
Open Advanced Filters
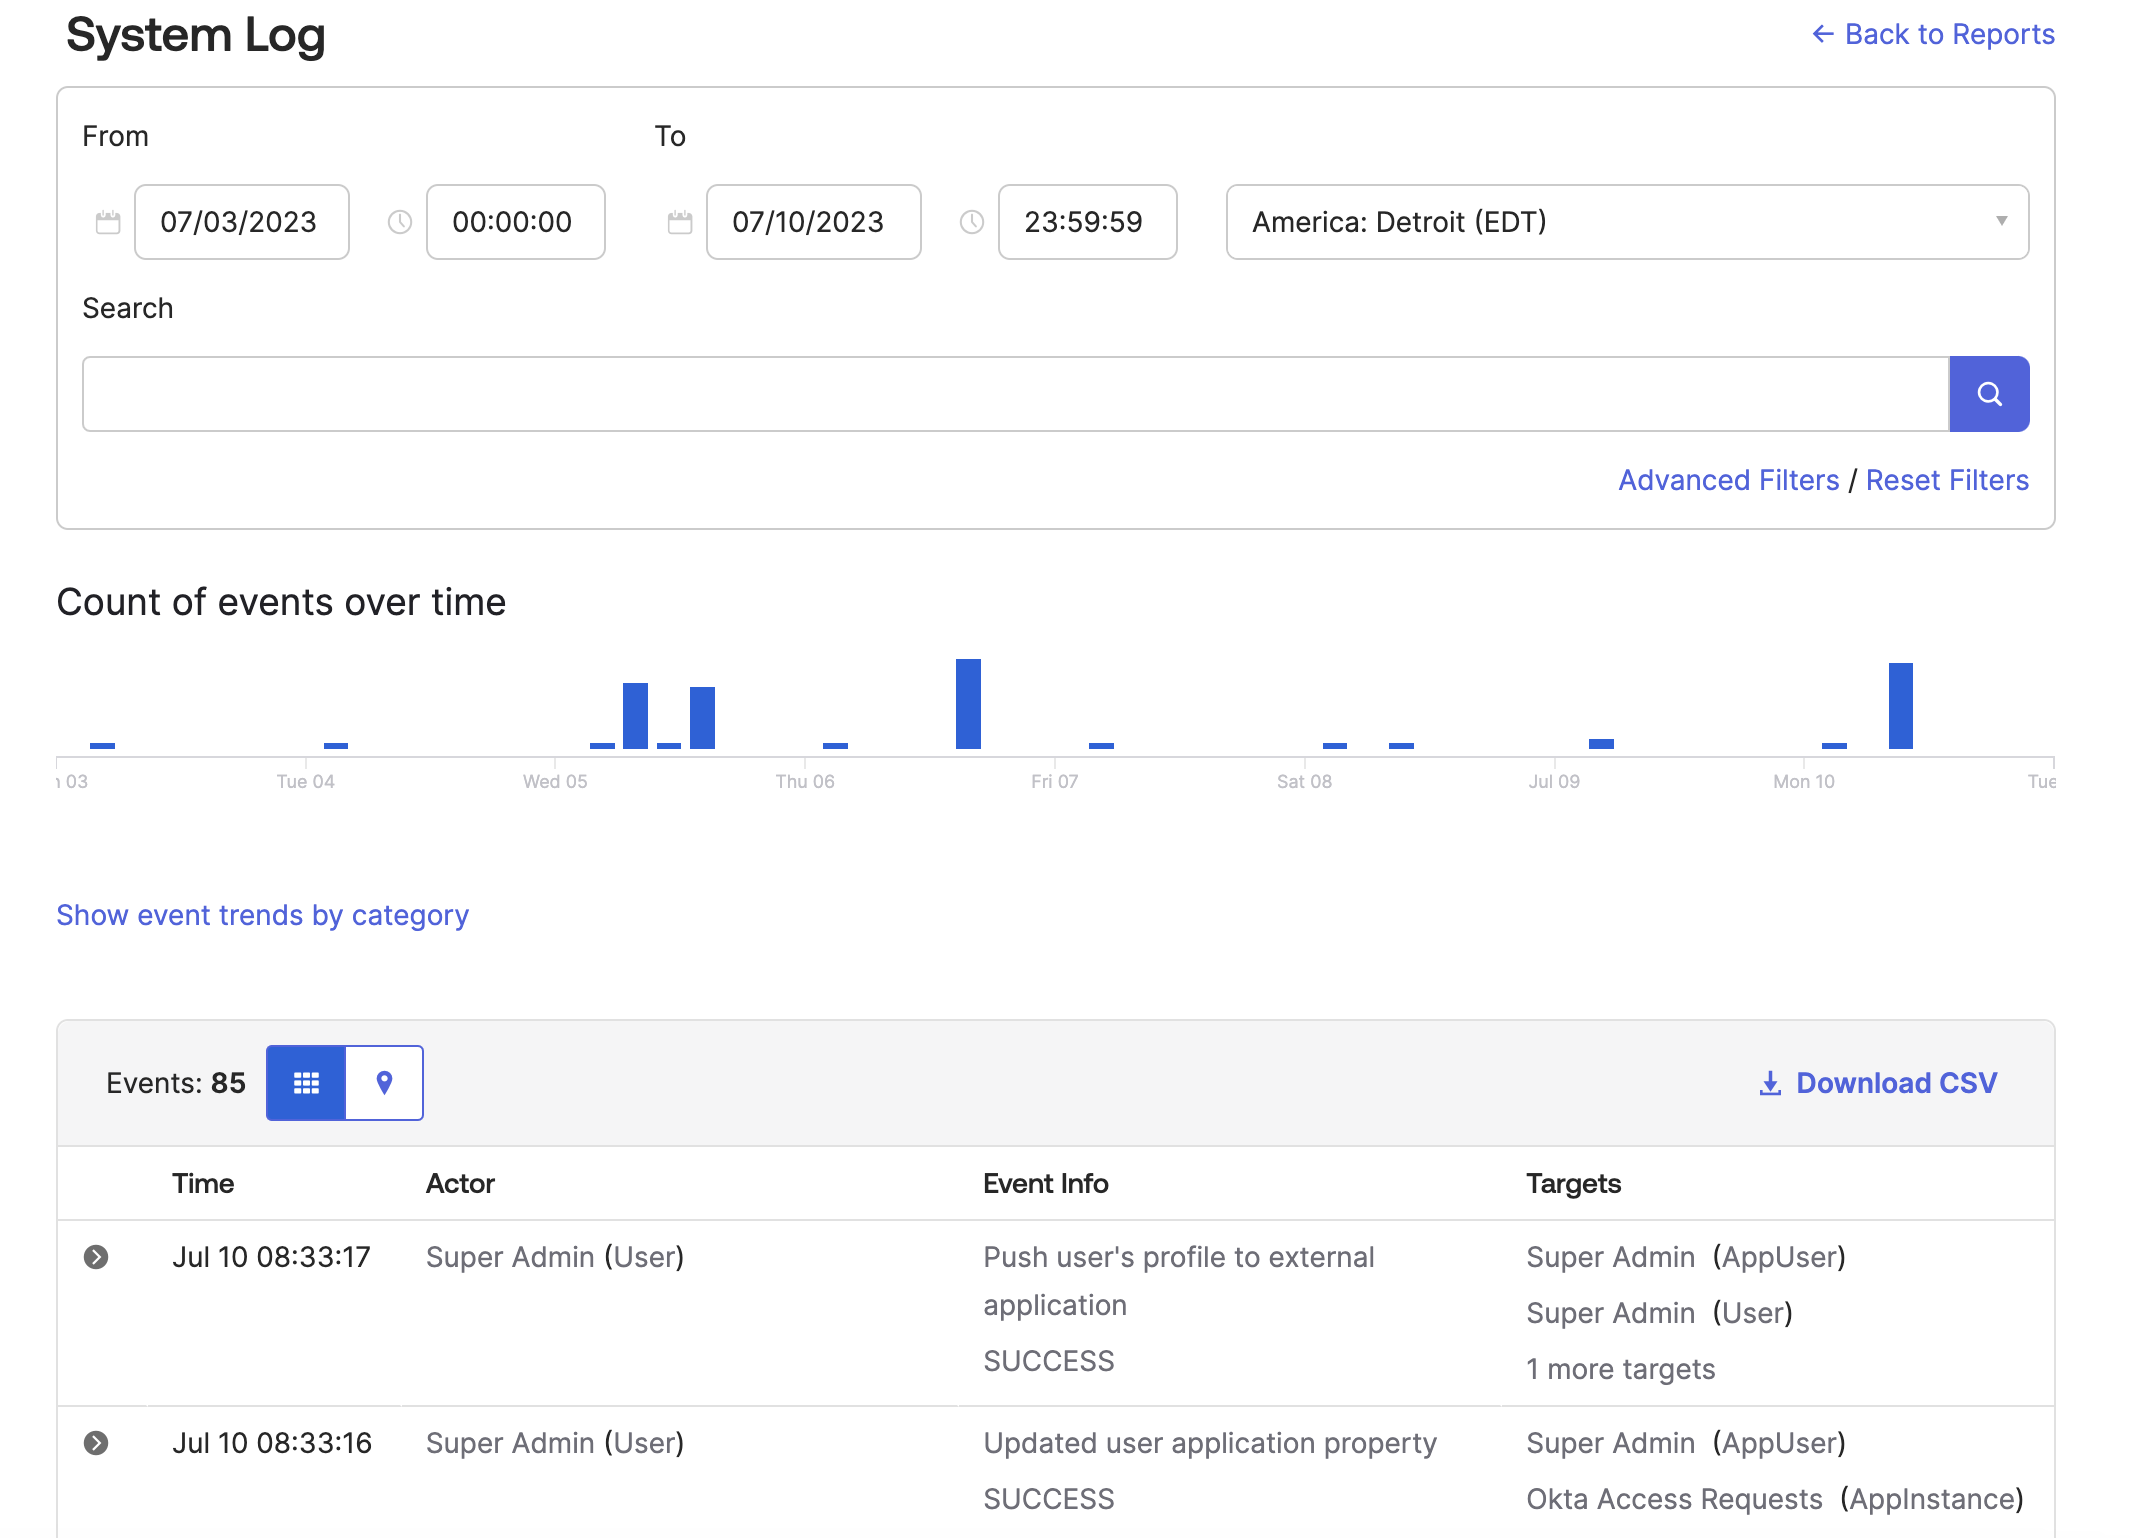coord(1728,480)
